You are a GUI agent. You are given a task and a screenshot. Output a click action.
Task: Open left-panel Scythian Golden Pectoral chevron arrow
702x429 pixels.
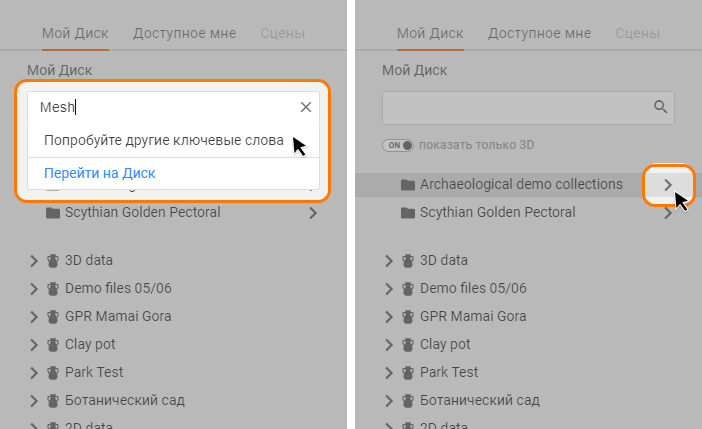coord(312,212)
